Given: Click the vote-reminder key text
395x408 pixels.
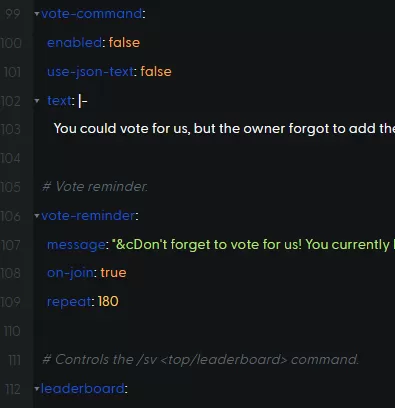Looking at the screenshot, I should (88, 216).
